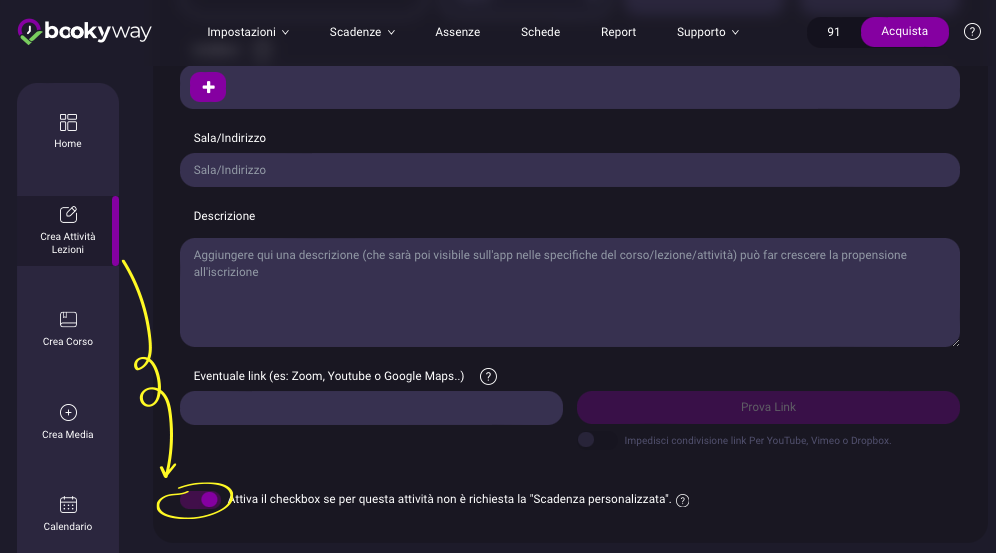Click the Sala/Indirizzo input field
Image resolution: width=996 pixels, height=553 pixels.
[569, 170]
